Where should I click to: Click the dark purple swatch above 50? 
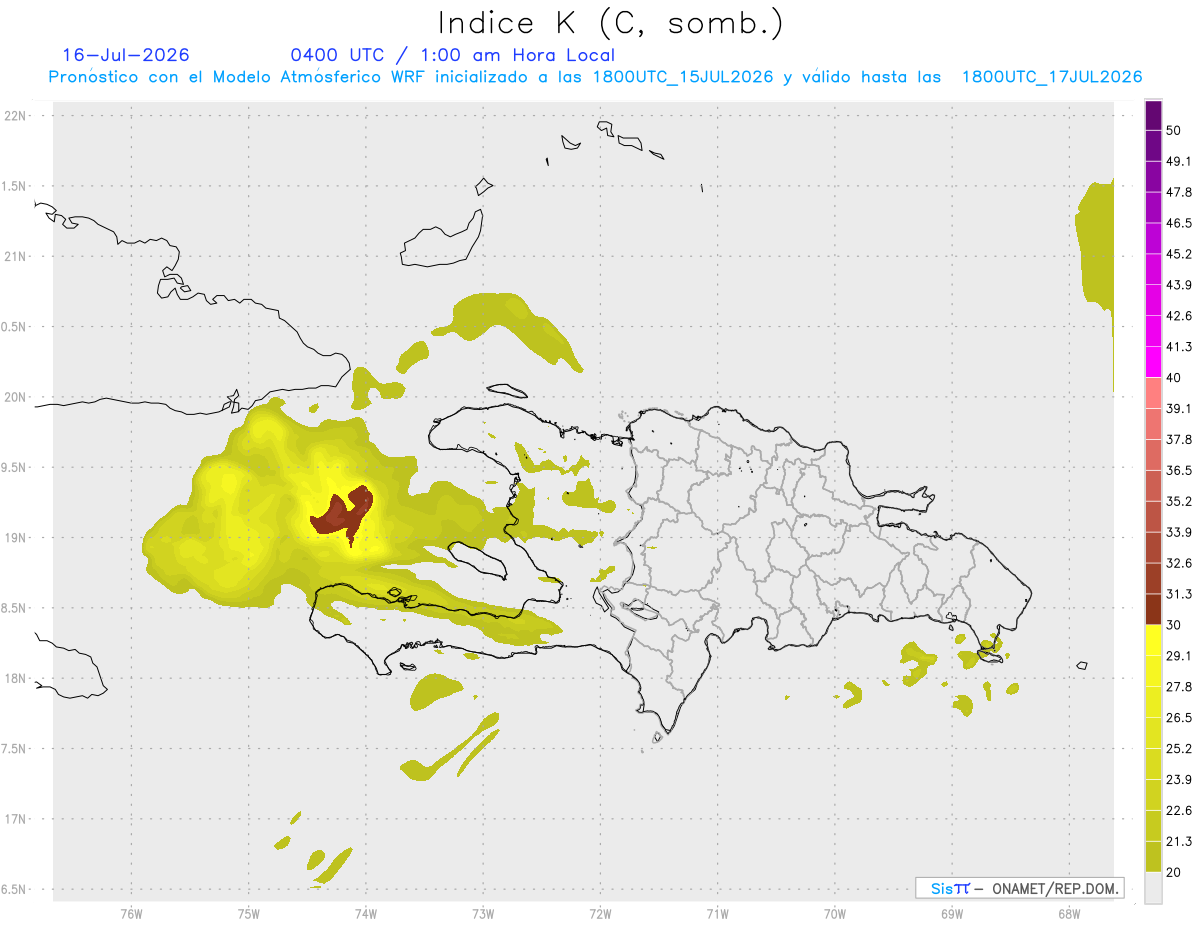pyautogui.click(x=1154, y=116)
